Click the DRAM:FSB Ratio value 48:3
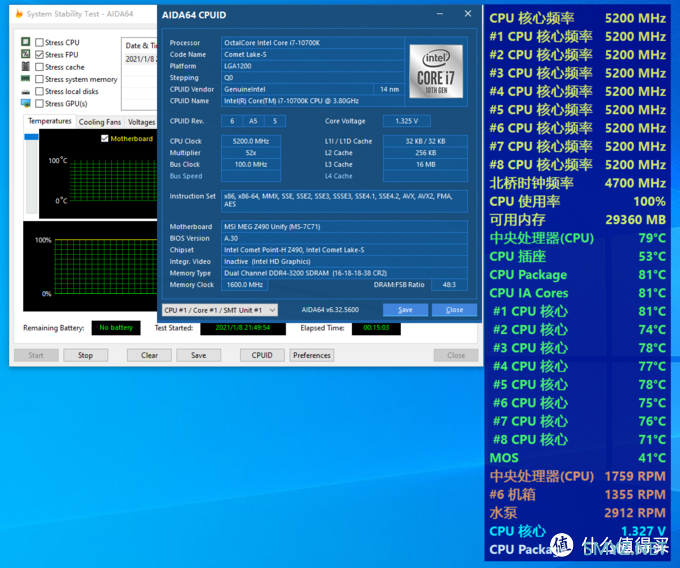The image size is (680, 568). (x=449, y=285)
